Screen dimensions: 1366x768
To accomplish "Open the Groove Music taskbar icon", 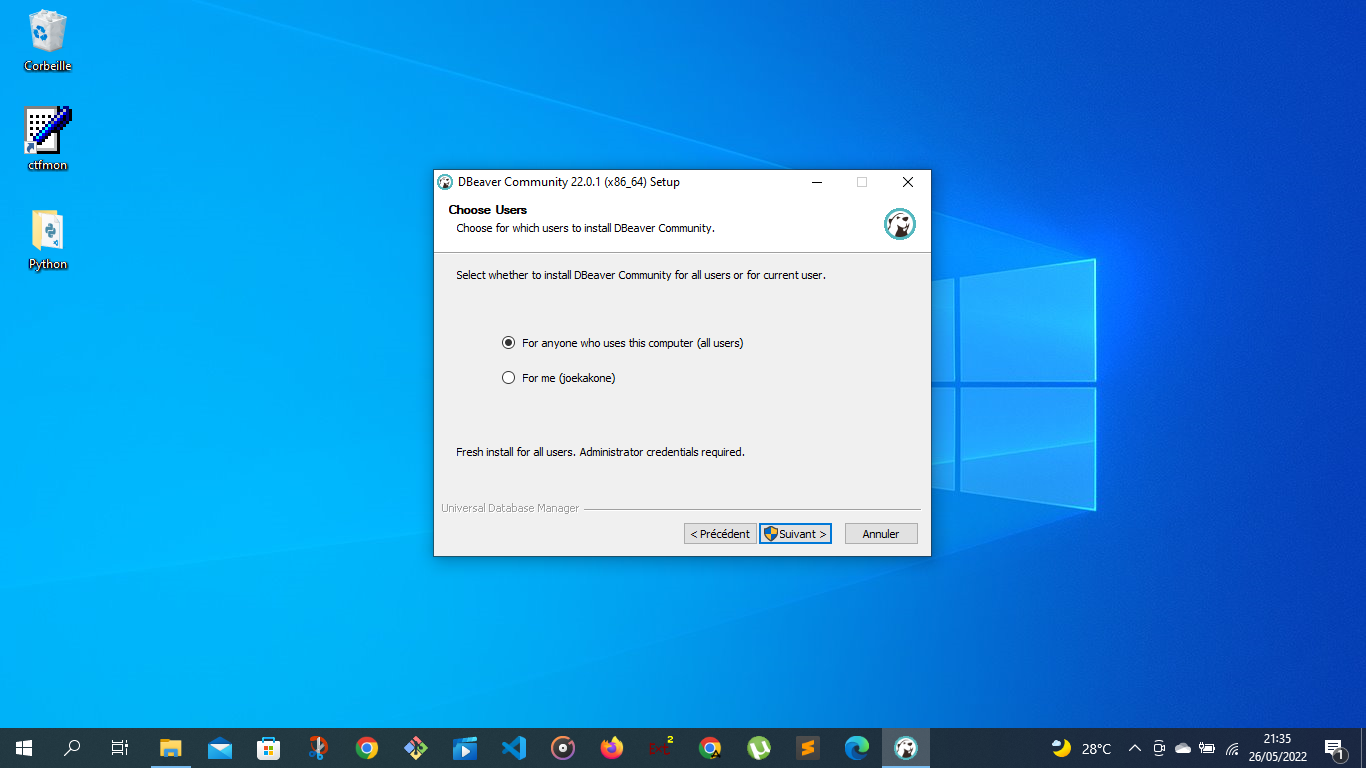I will (x=563, y=748).
